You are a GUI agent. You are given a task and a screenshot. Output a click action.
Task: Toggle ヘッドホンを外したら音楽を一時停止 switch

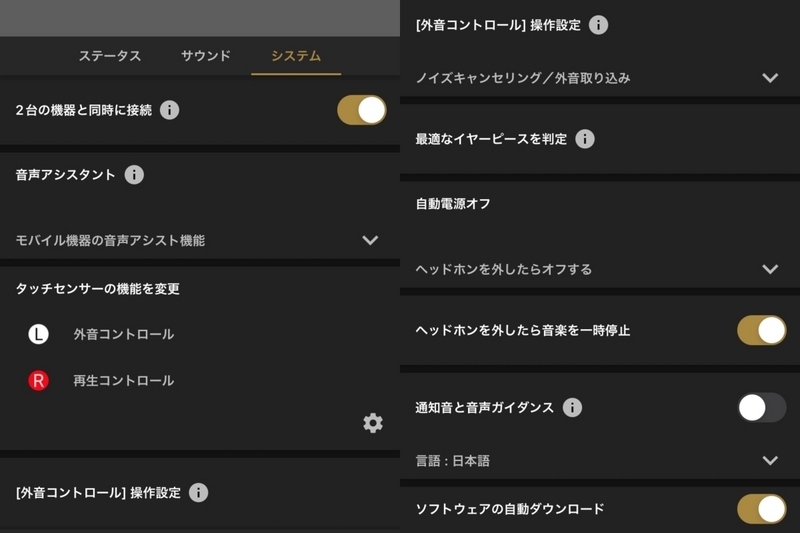click(761, 330)
